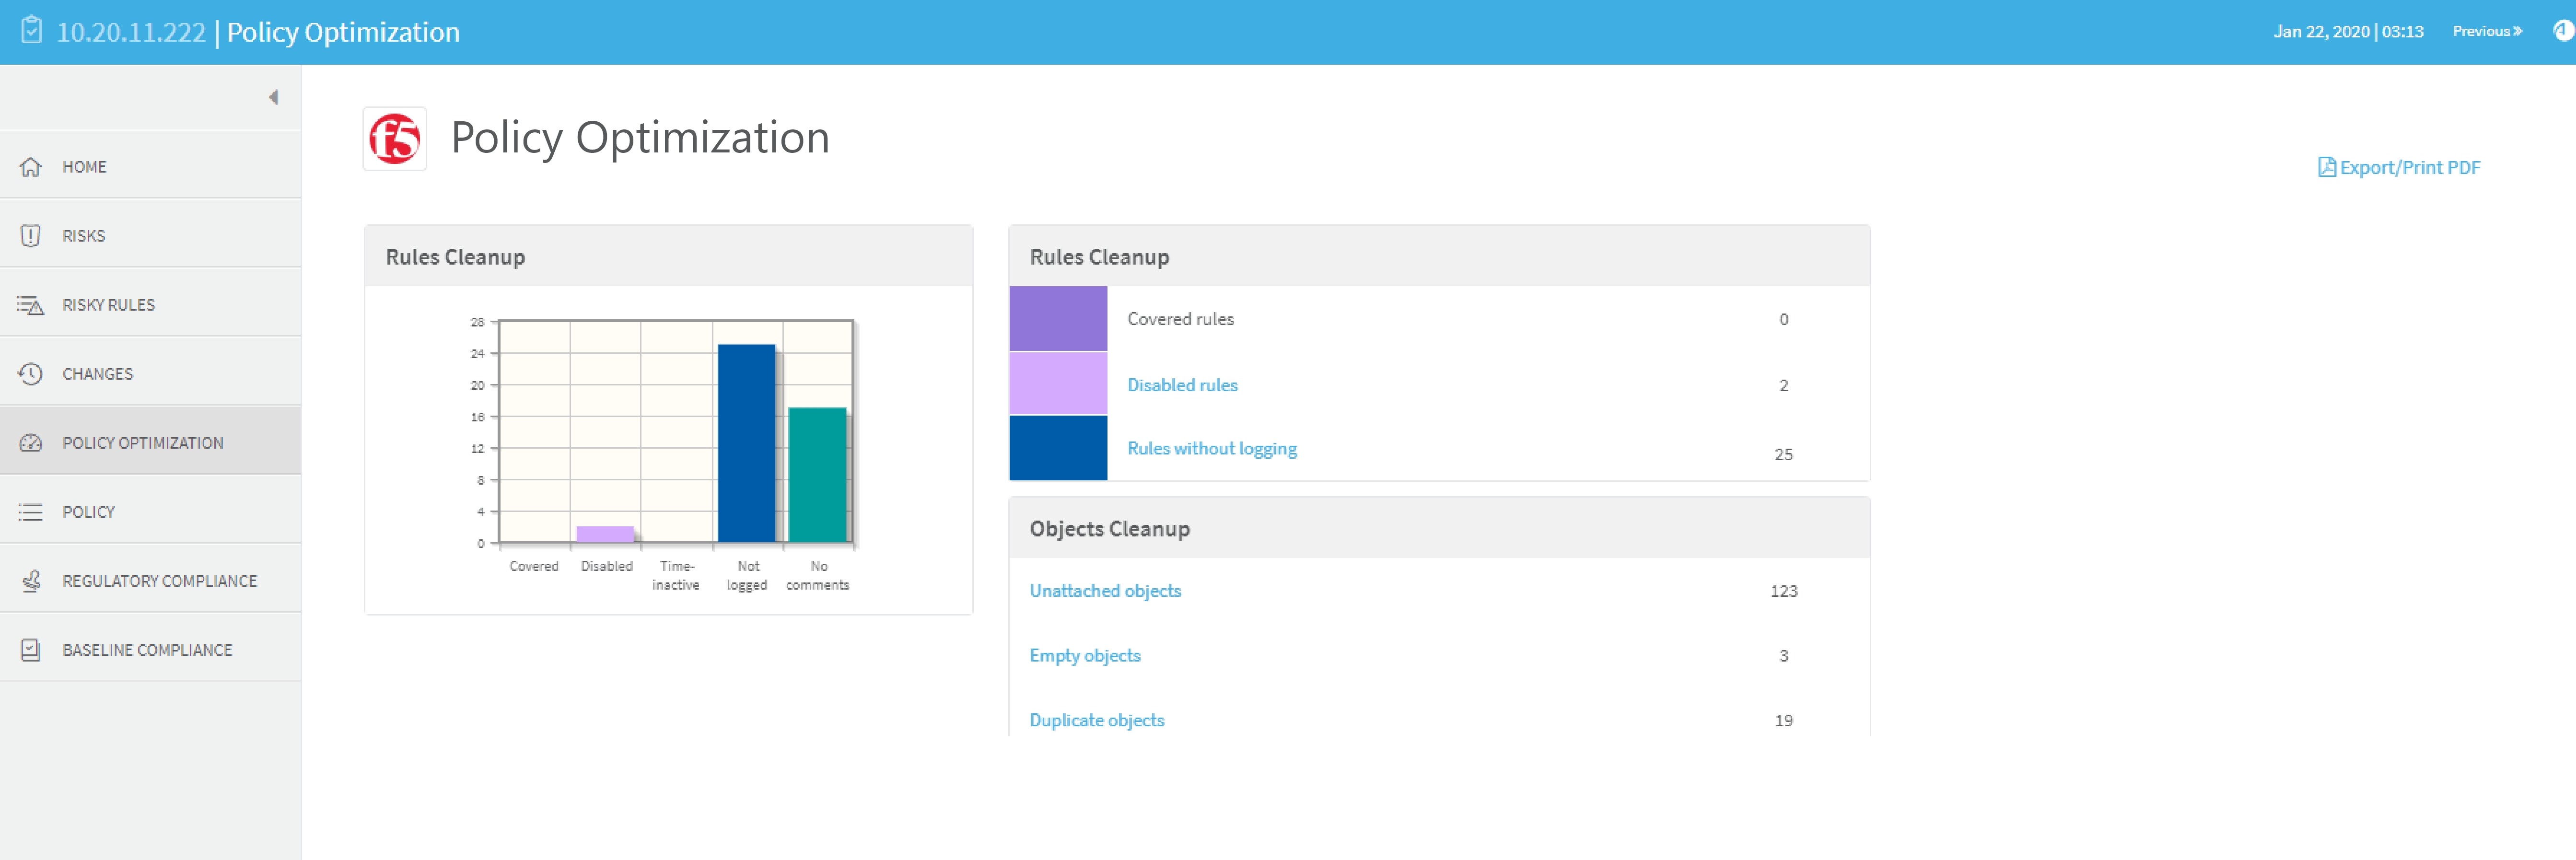Click the lavender Disabled chart bar

click(605, 534)
